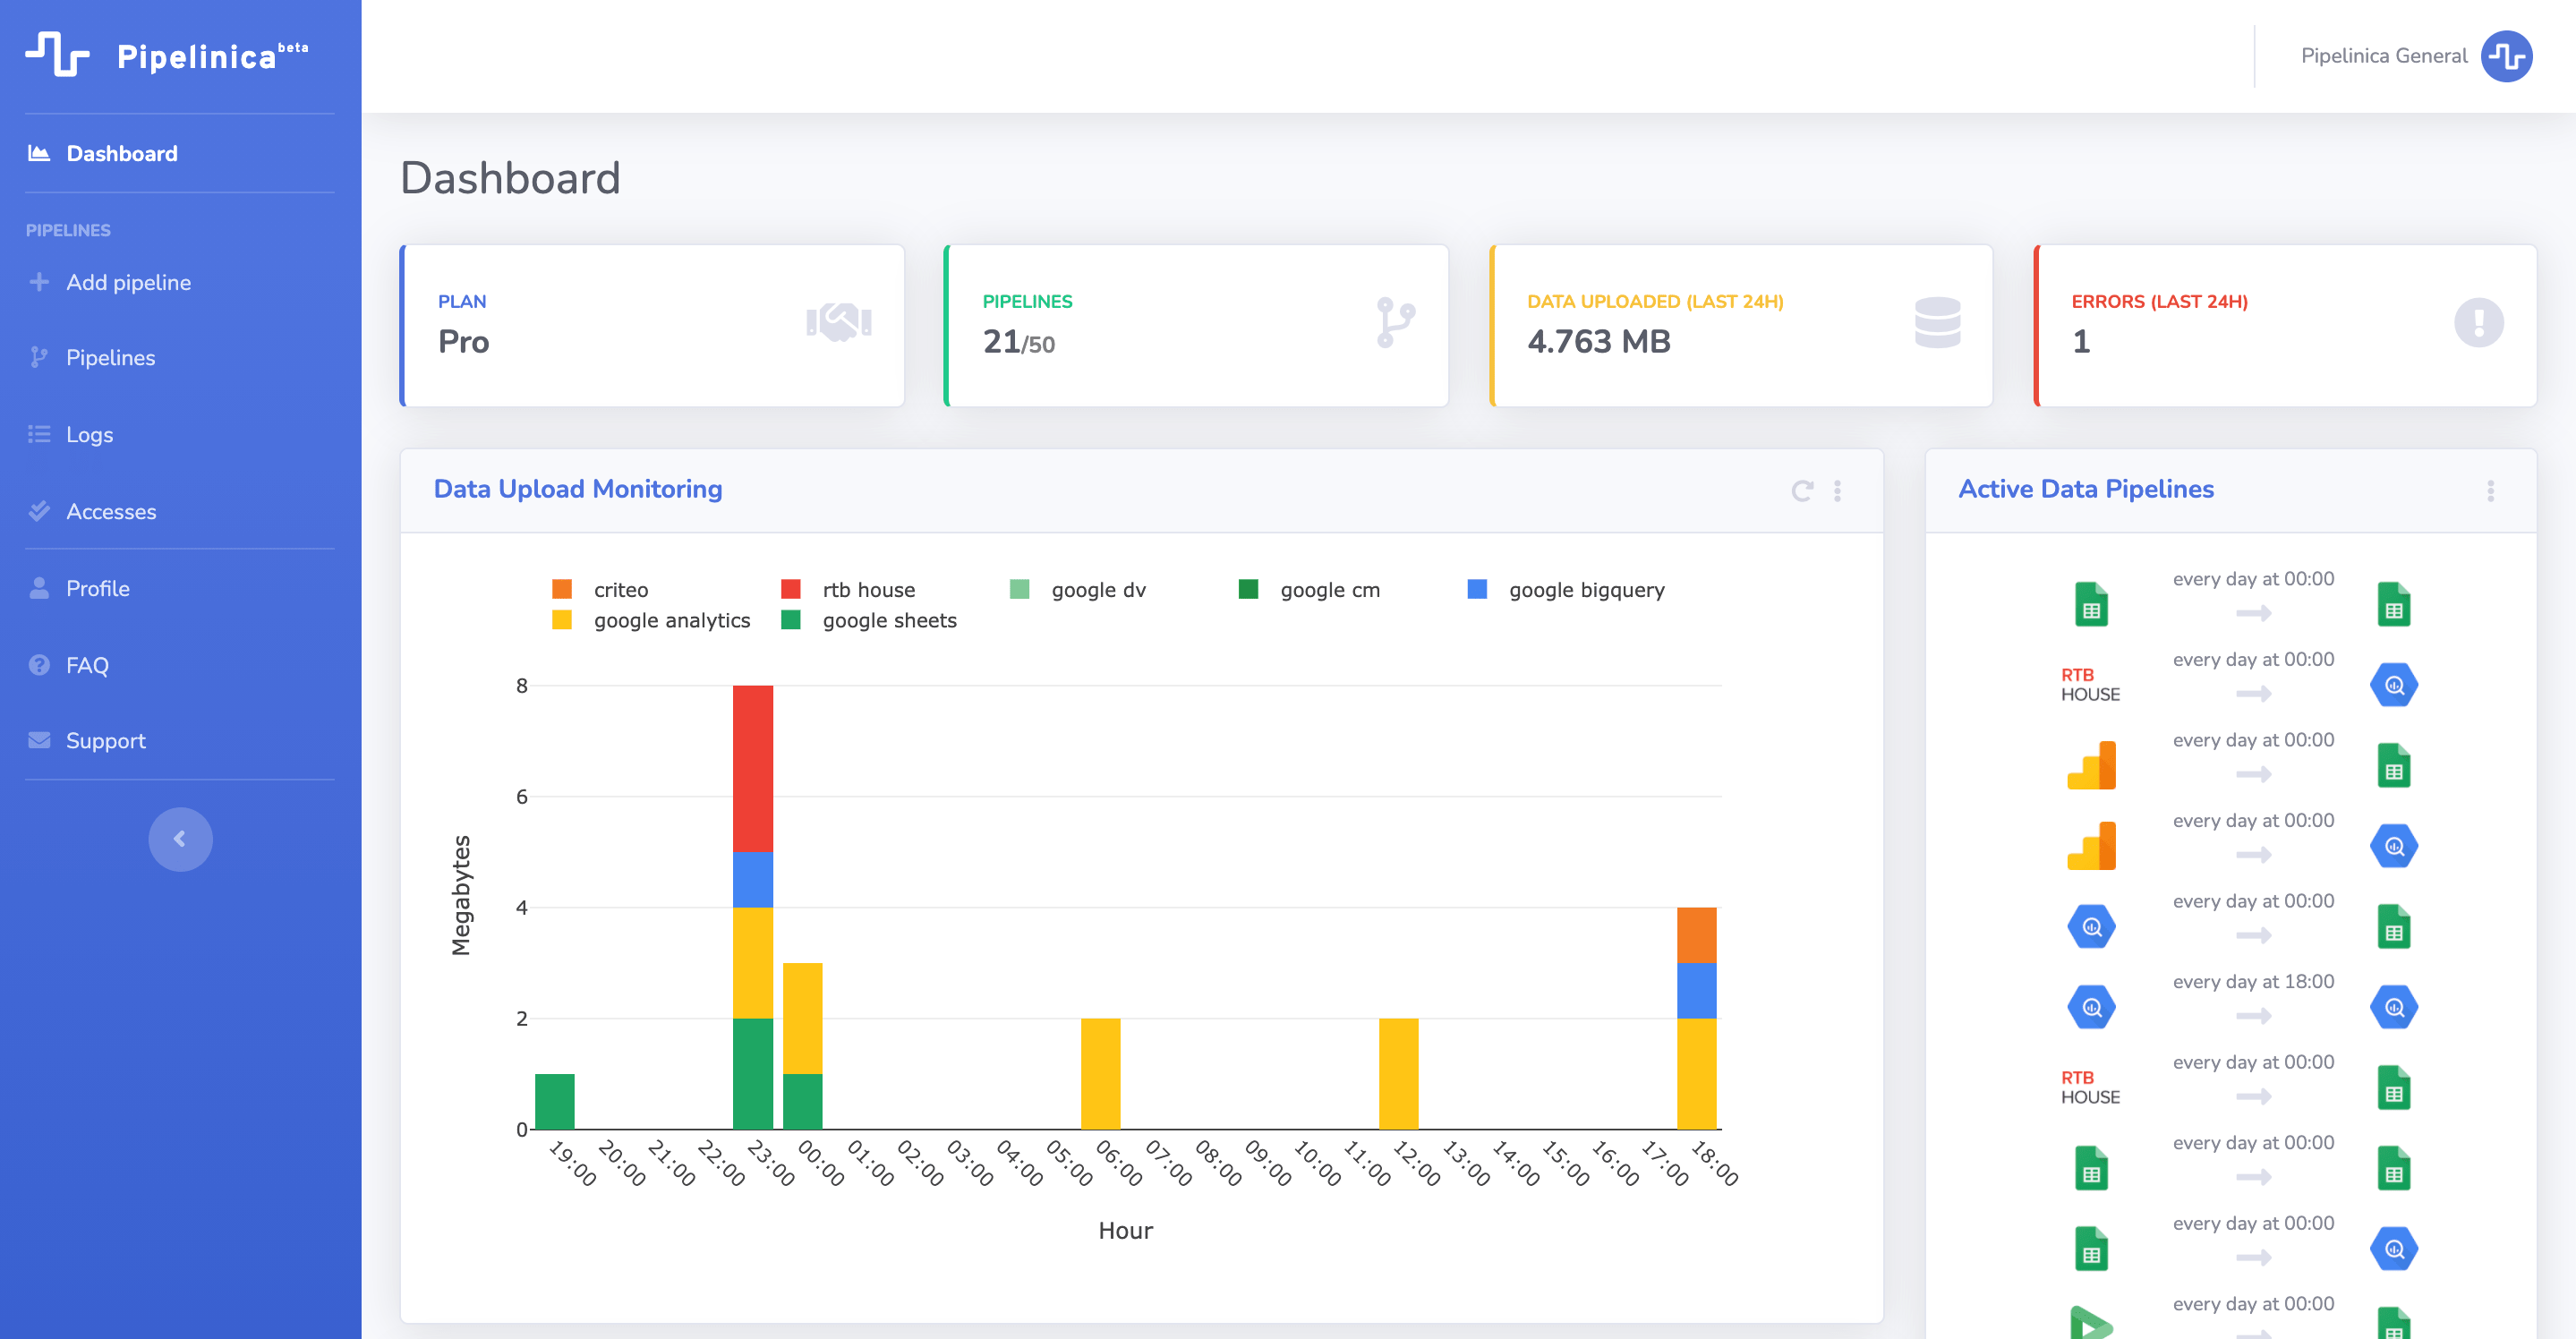Click the google analytics yellow legend swatch

(x=562, y=620)
